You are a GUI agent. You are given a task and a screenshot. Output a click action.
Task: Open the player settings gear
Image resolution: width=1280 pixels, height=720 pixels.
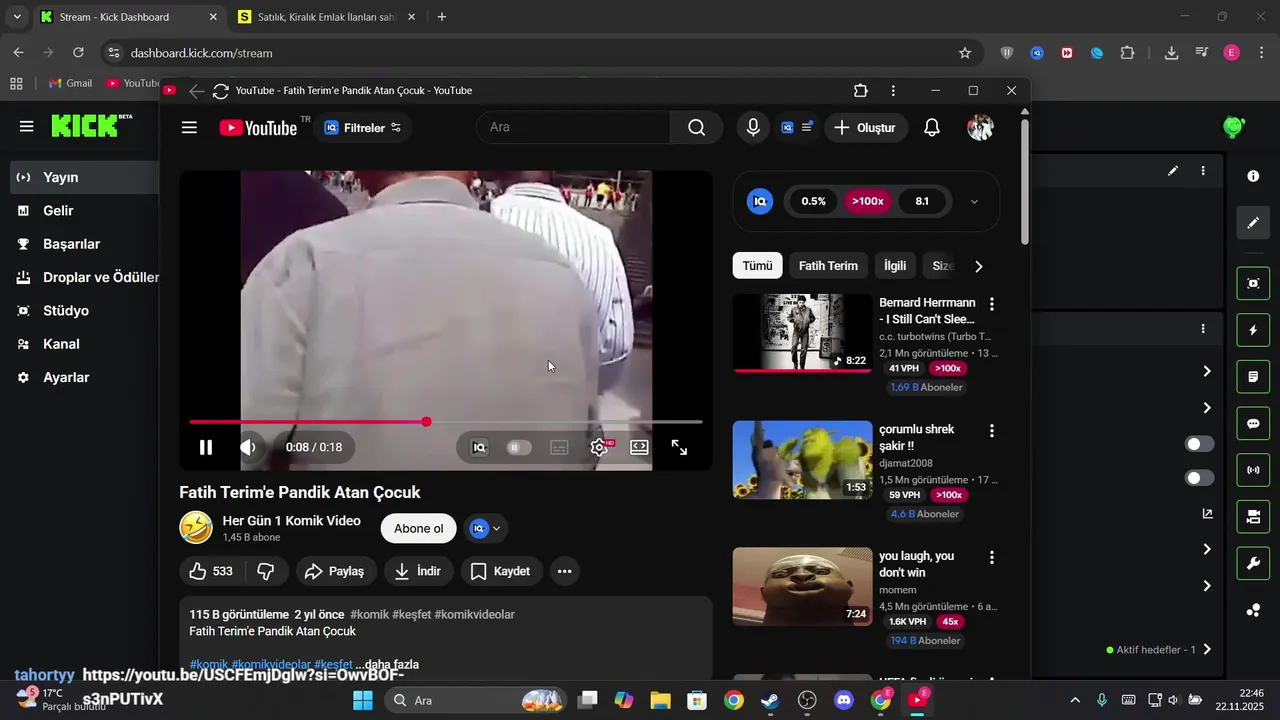click(599, 447)
